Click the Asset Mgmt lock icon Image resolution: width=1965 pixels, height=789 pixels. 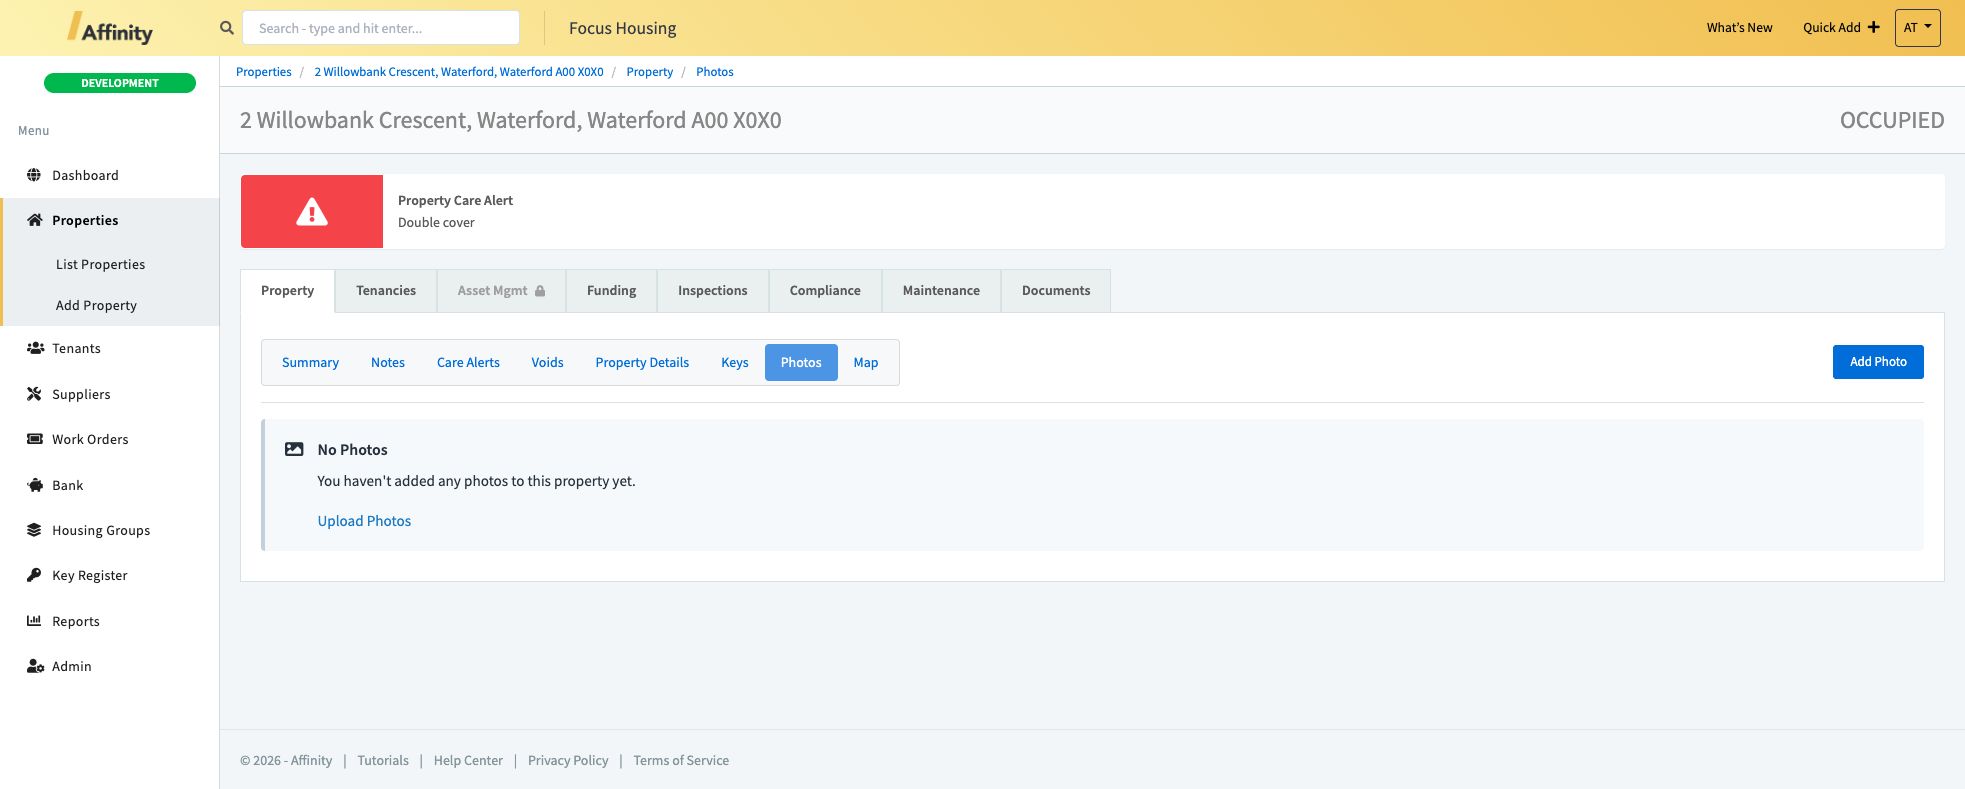click(540, 291)
